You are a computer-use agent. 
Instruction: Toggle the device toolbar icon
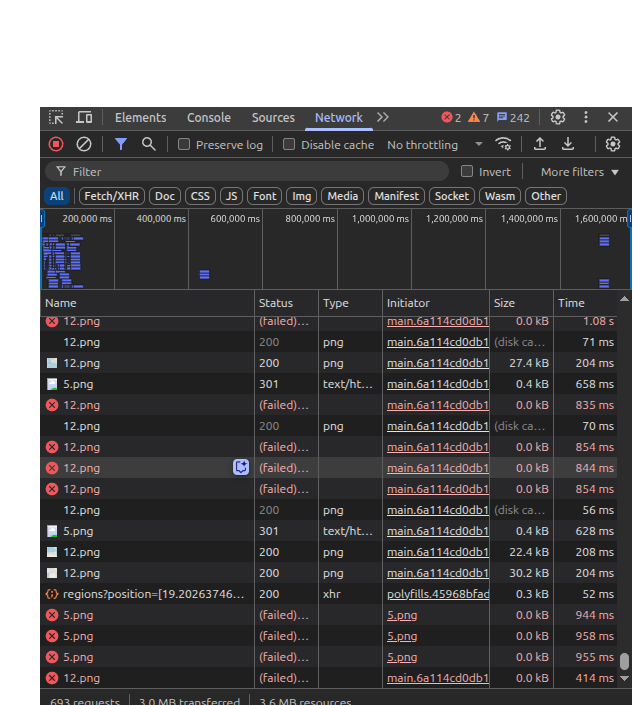84,118
